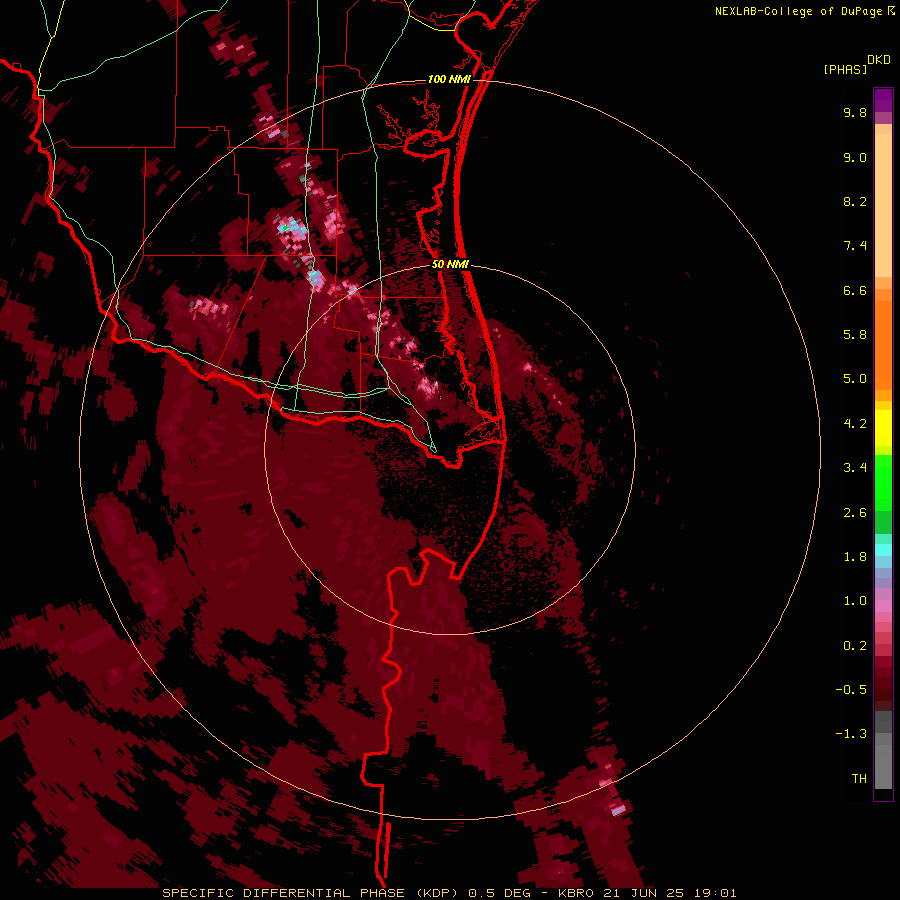Click the TH threshold label on the legend
This screenshot has height=900, width=900.
pos(859,779)
